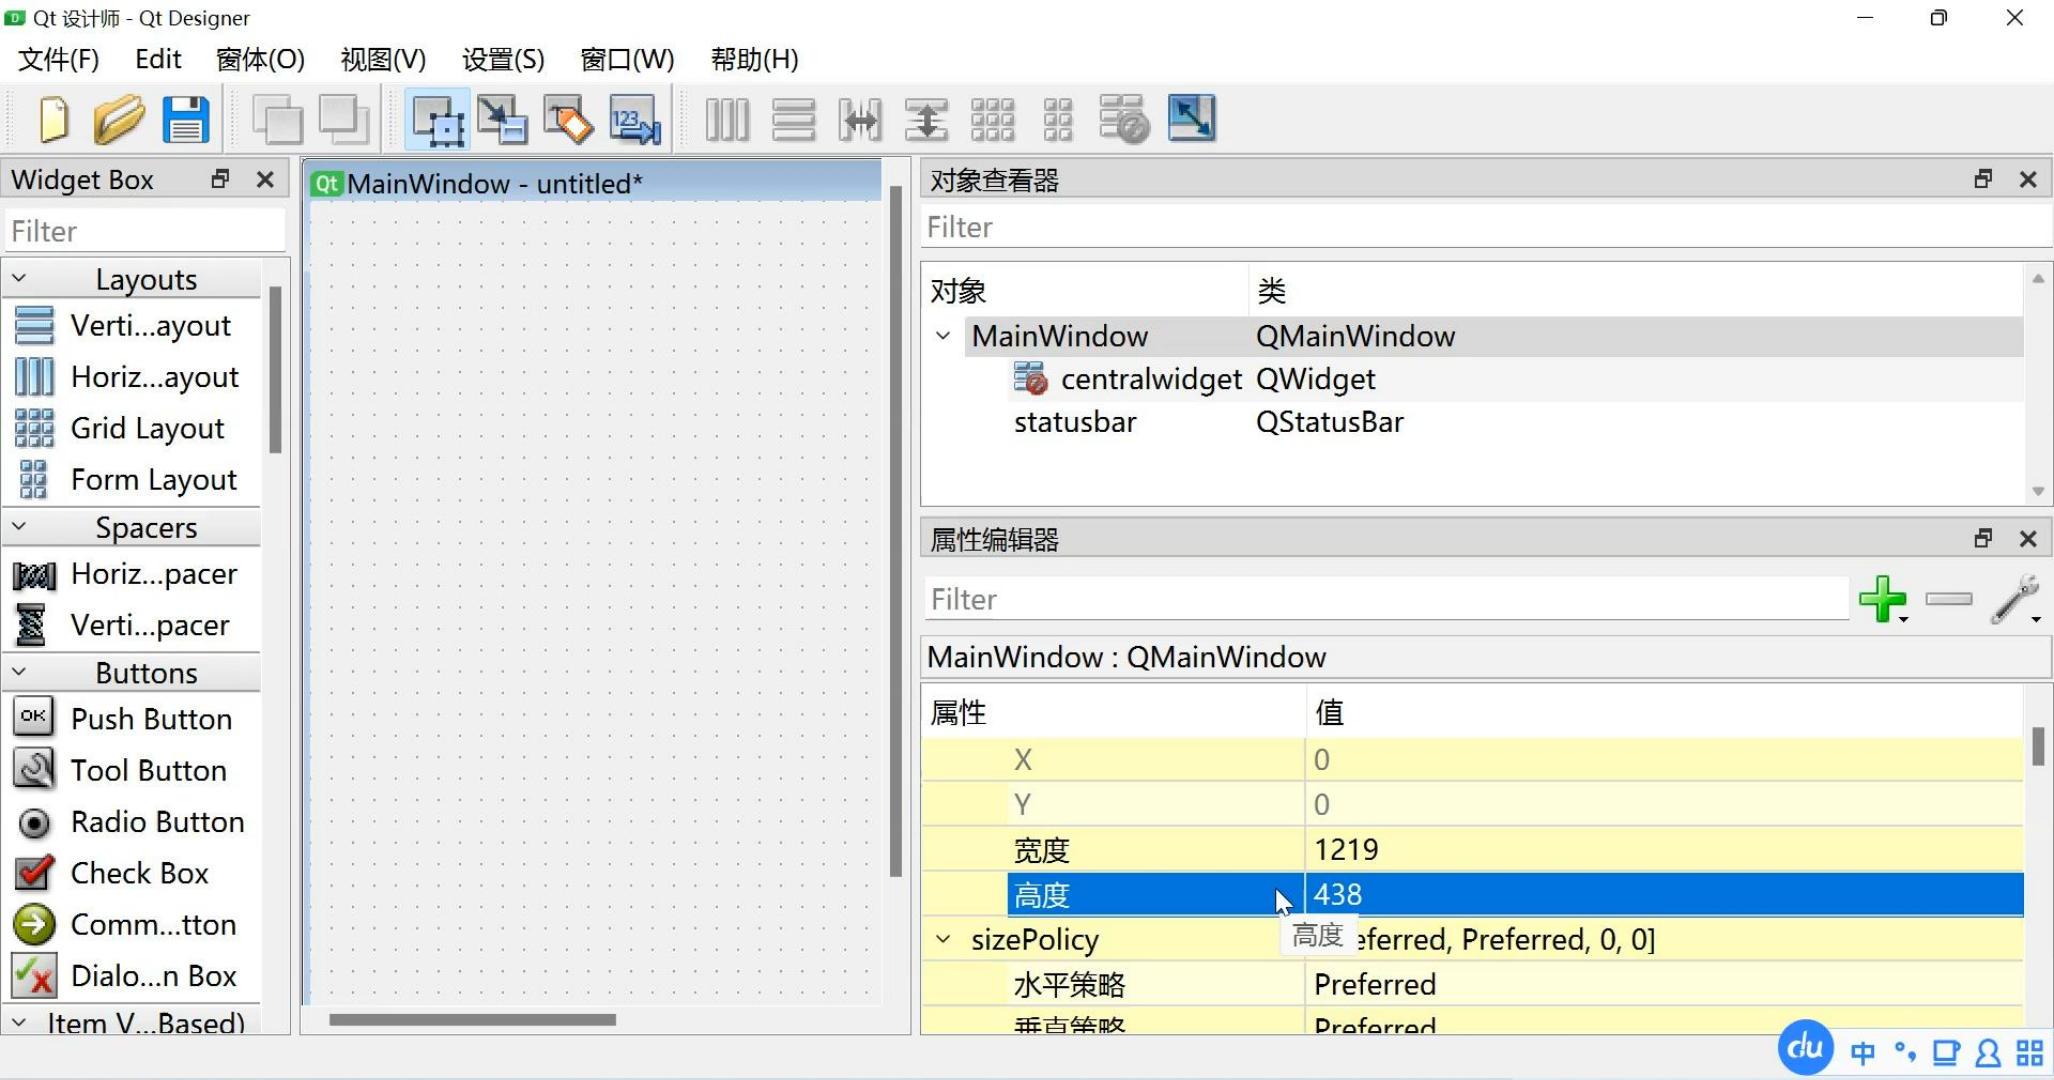Select the Edit Widgets mode icon
Screen dimensions: 2054x1080
[437, 120]
